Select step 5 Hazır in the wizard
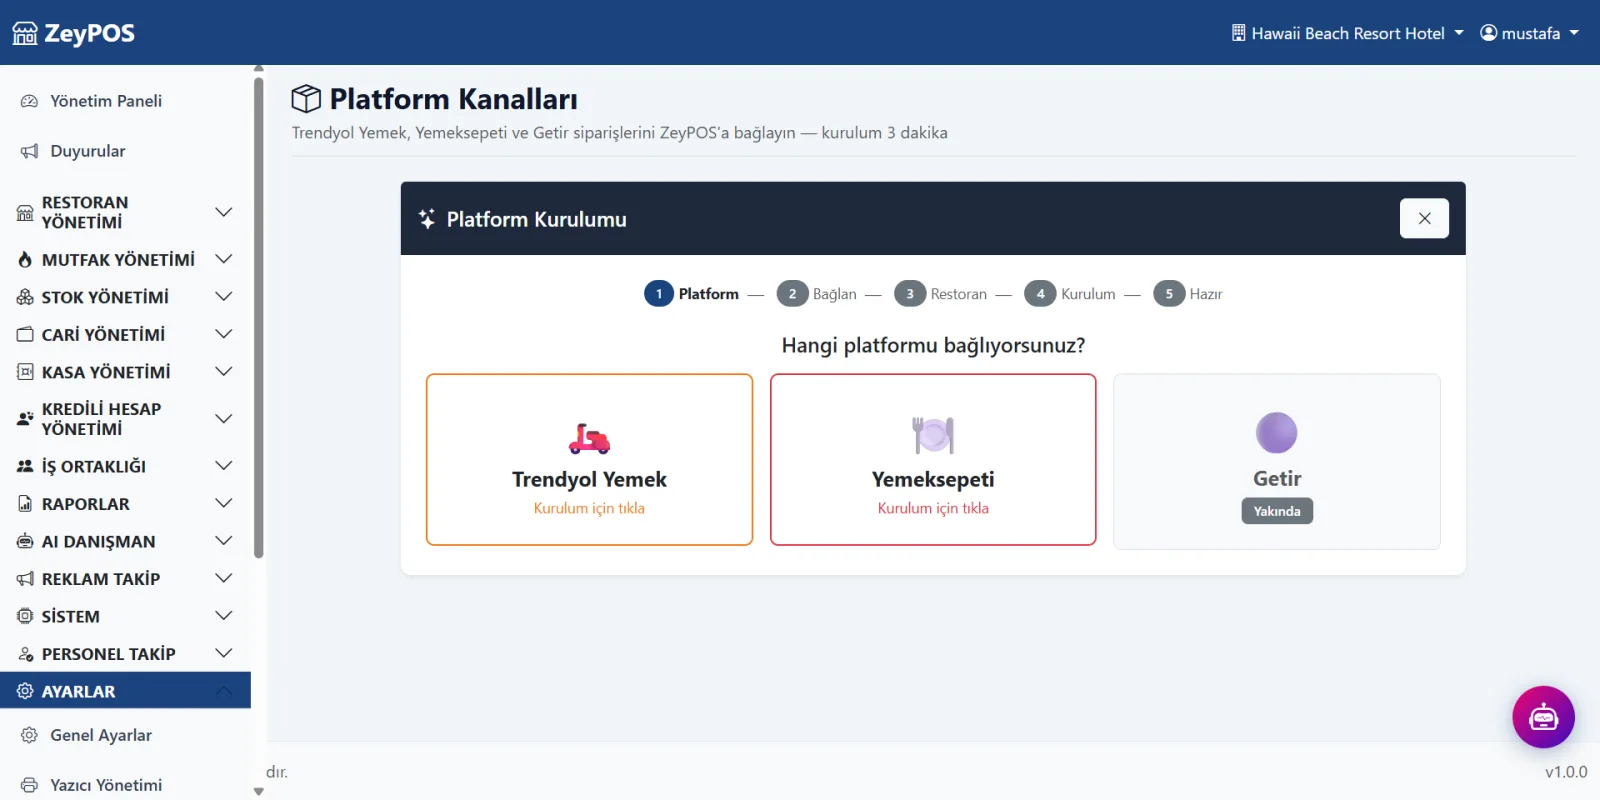This screenshot has width=1600, height=800. pyautogui.click(x=1188, y=294)
